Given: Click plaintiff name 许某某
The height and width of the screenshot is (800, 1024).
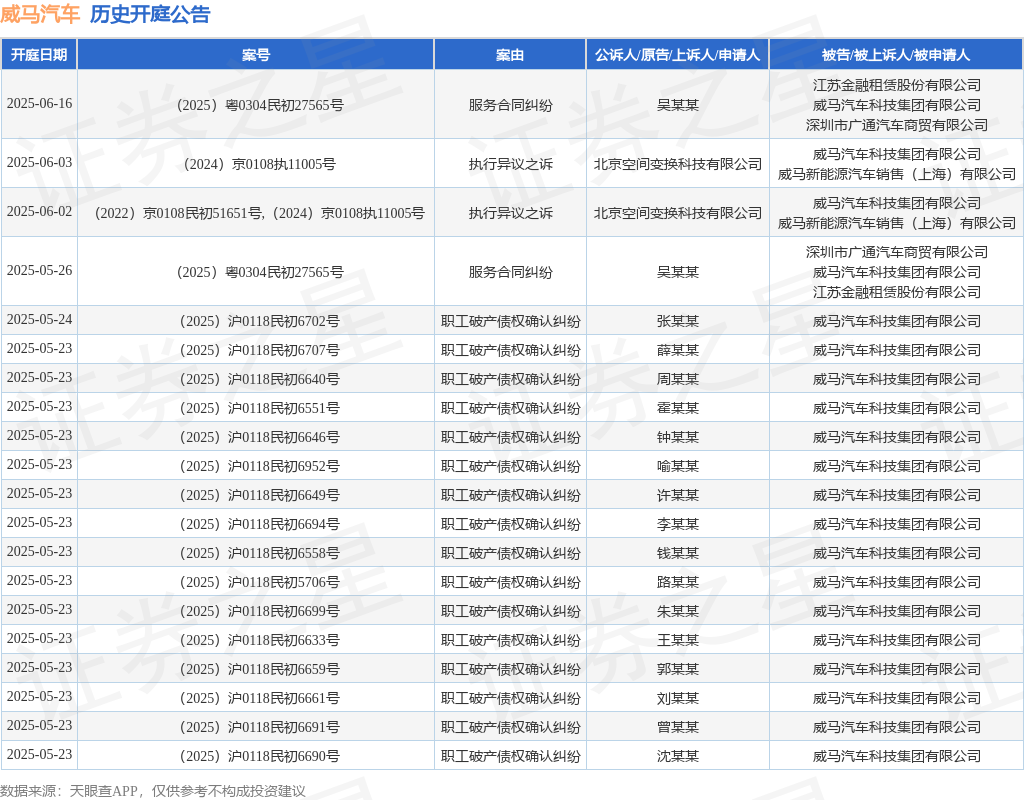Looking at the screenshot, I should (678, 495).
